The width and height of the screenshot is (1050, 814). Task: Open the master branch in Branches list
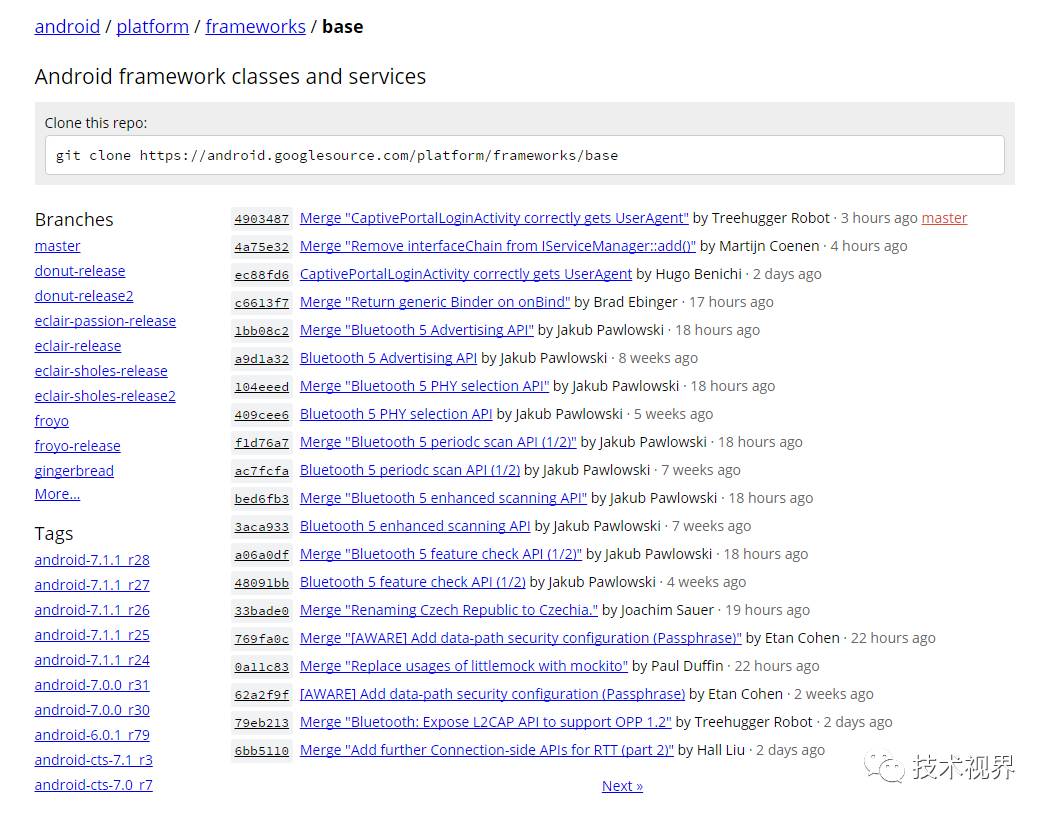click(58, 246)
